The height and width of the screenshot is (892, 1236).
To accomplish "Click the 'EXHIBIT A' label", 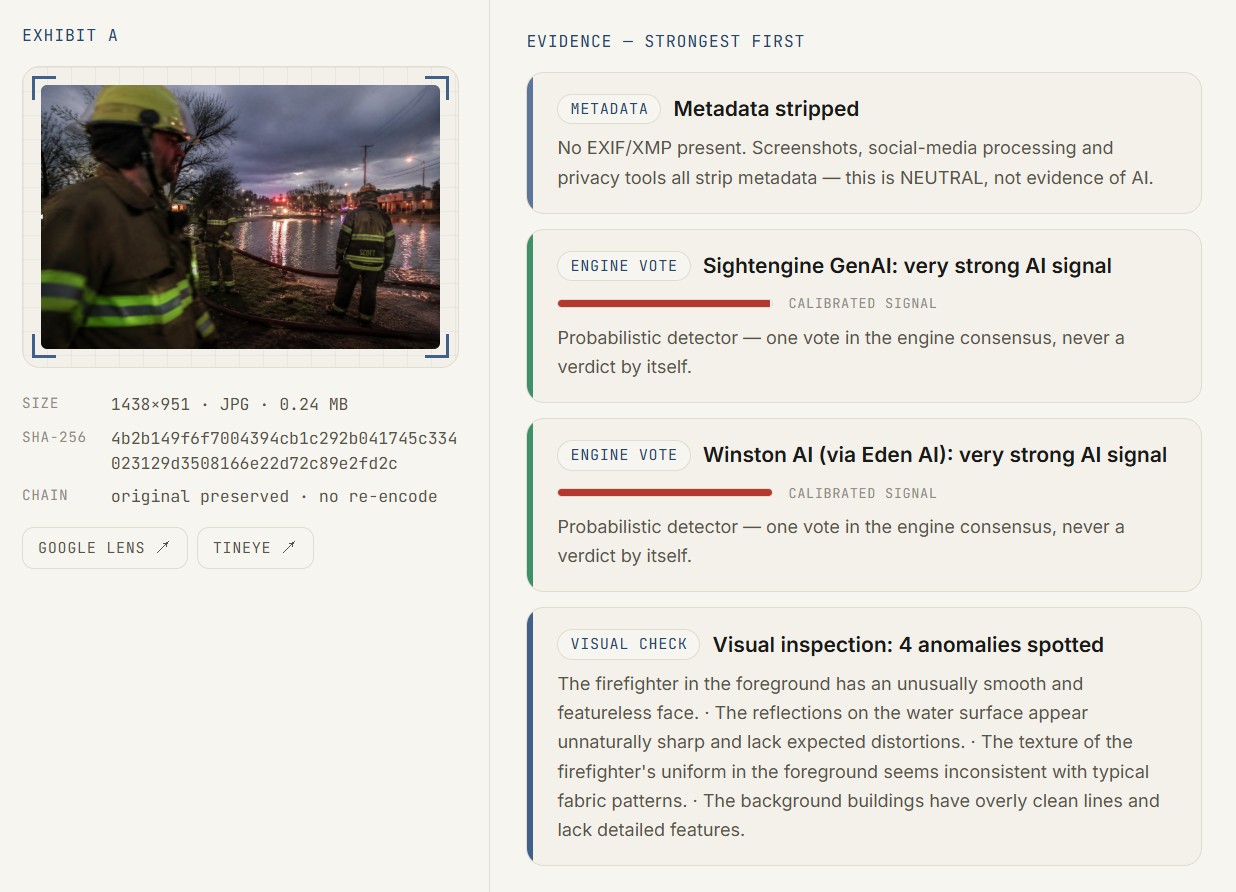I will (x=70, y=36).
